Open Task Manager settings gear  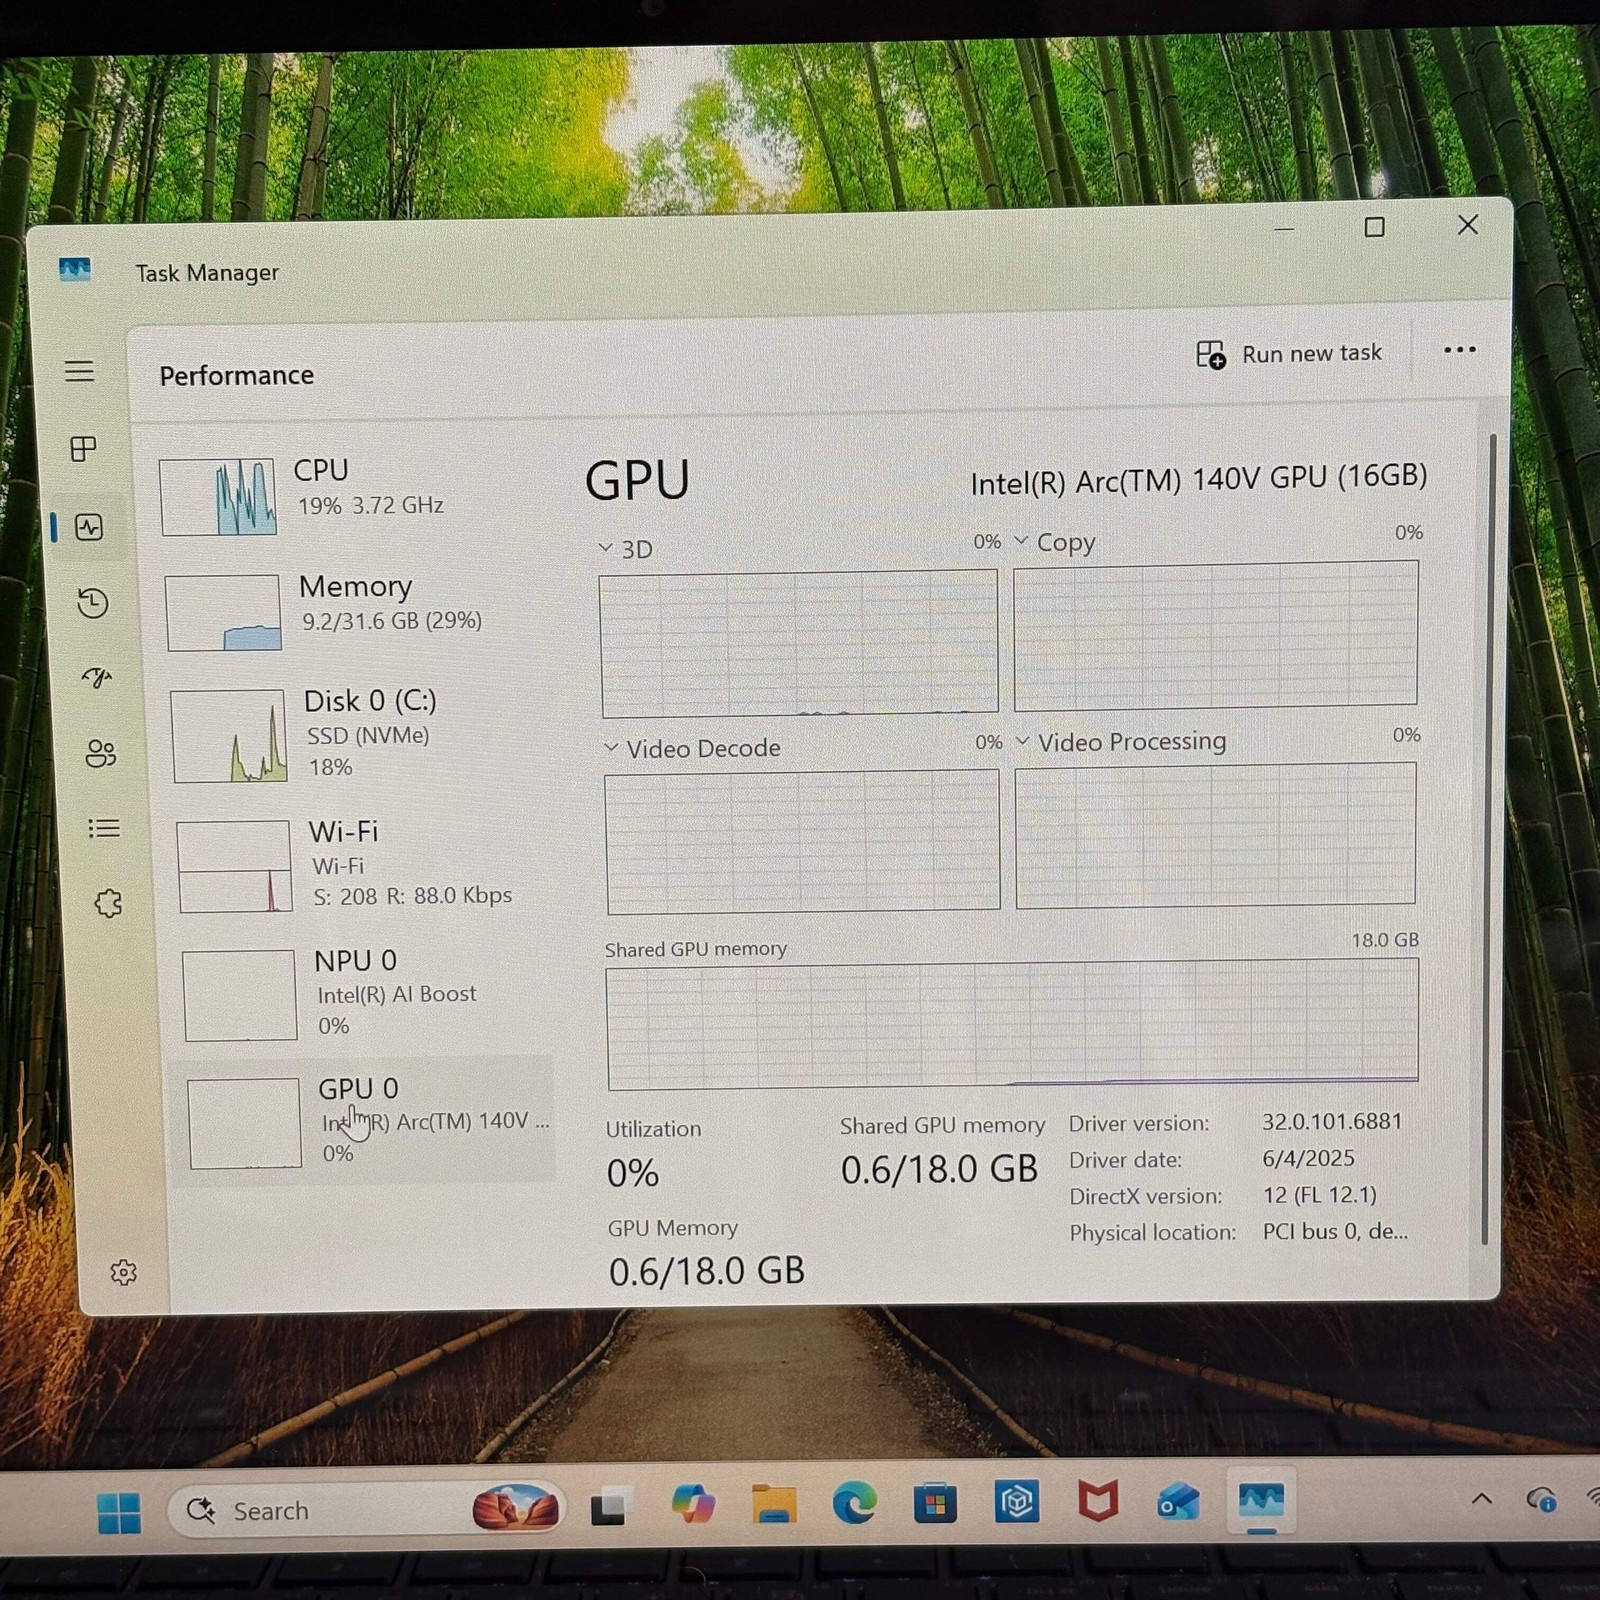coord(124,1272)
